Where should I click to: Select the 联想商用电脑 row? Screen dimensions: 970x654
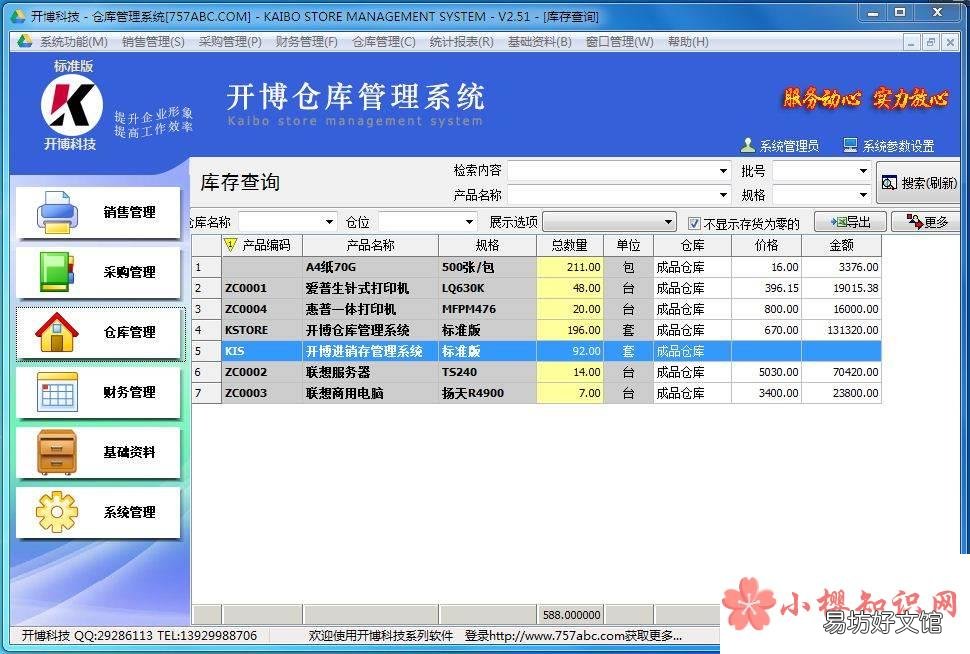pyautogui.click(x=536, y=393)
